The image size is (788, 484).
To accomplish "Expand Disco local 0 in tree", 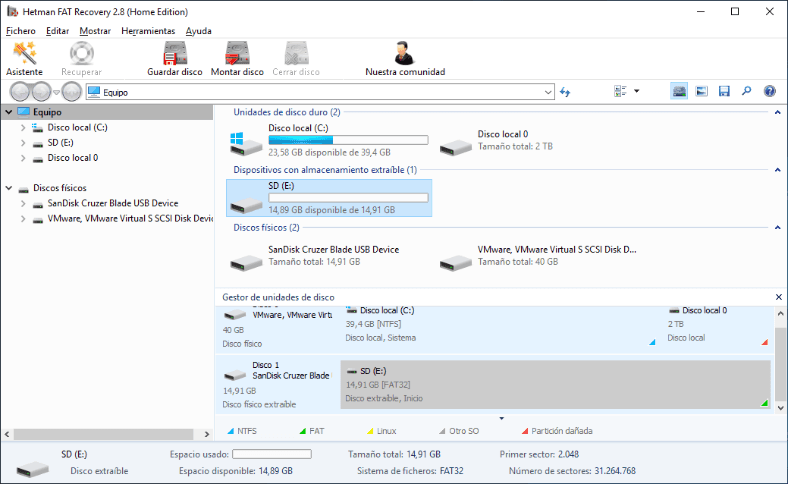I will (x=23, y=158).
